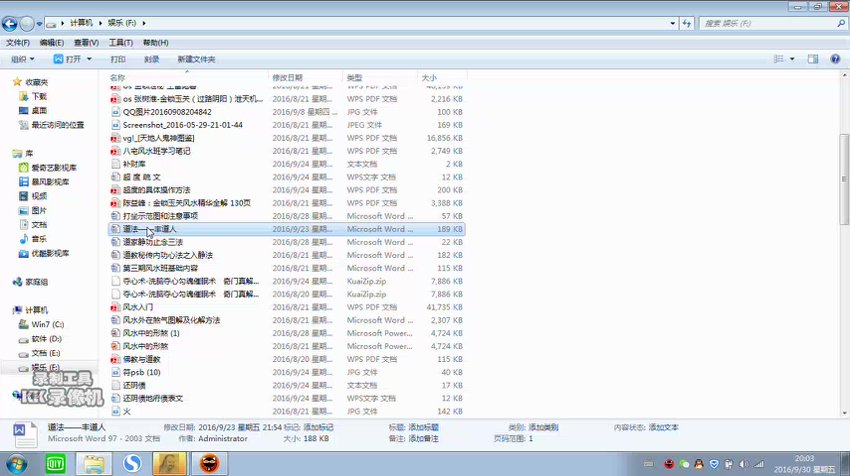Screen dimensions: 850x476
Task: Select the file 打坐示范图和注意事项
Action: [x=160, y=216]
